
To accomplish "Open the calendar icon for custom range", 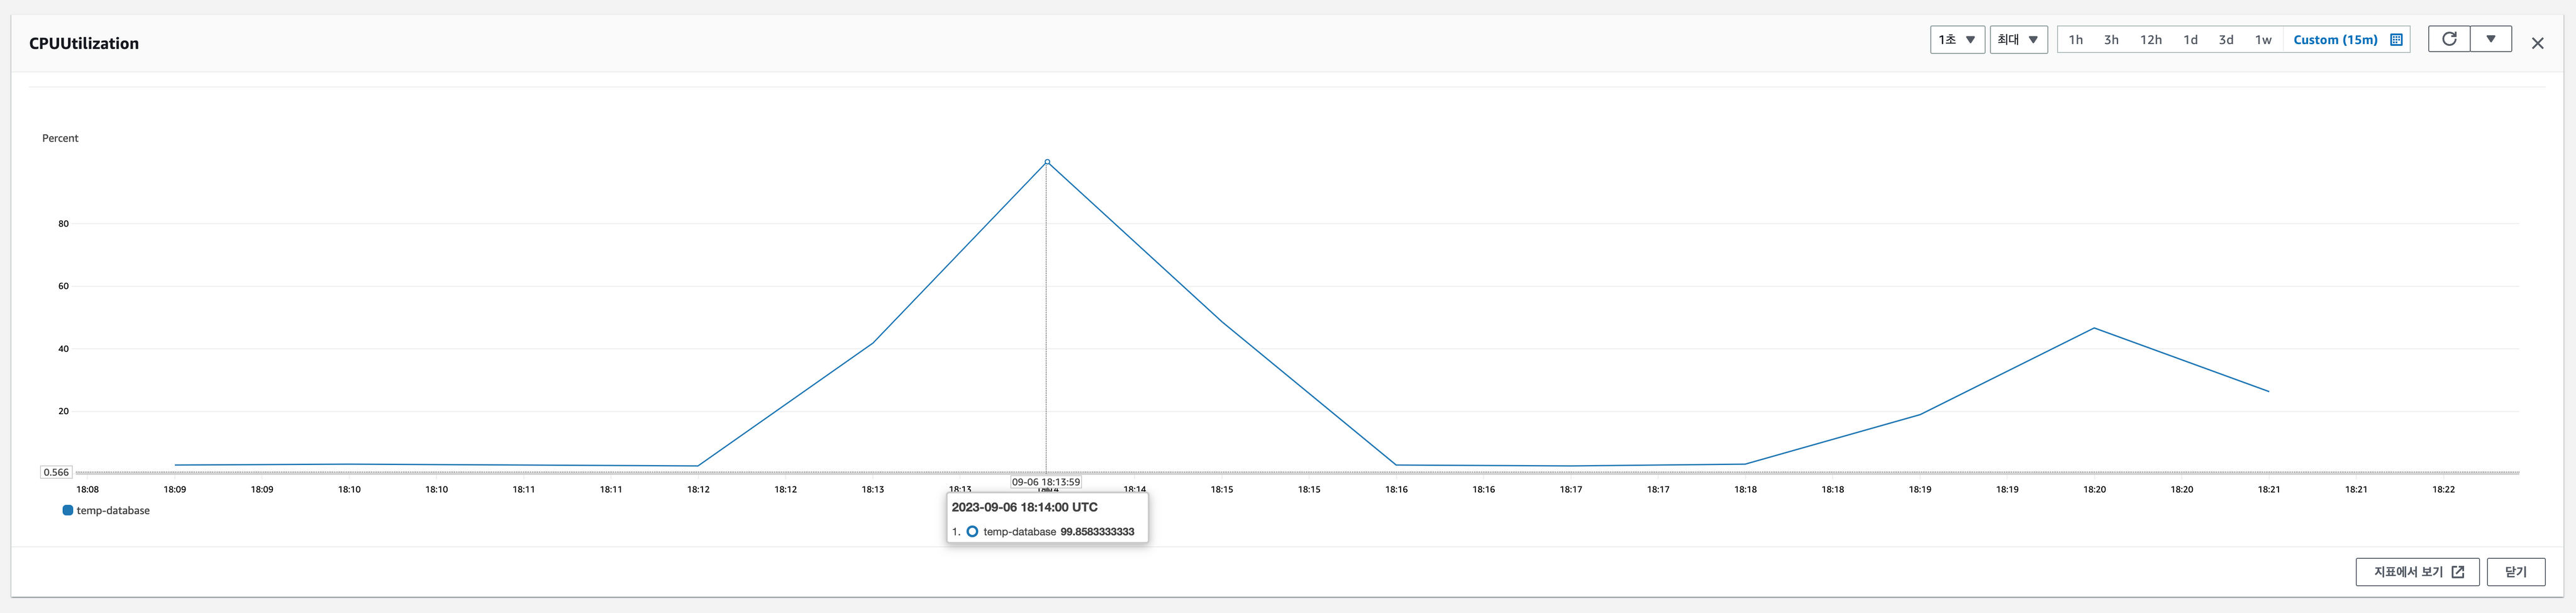I will (x=2396, y=40).
